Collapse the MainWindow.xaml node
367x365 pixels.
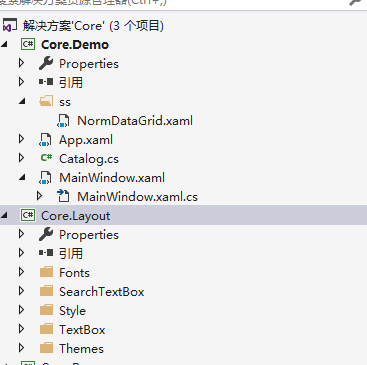coord(22,177)
